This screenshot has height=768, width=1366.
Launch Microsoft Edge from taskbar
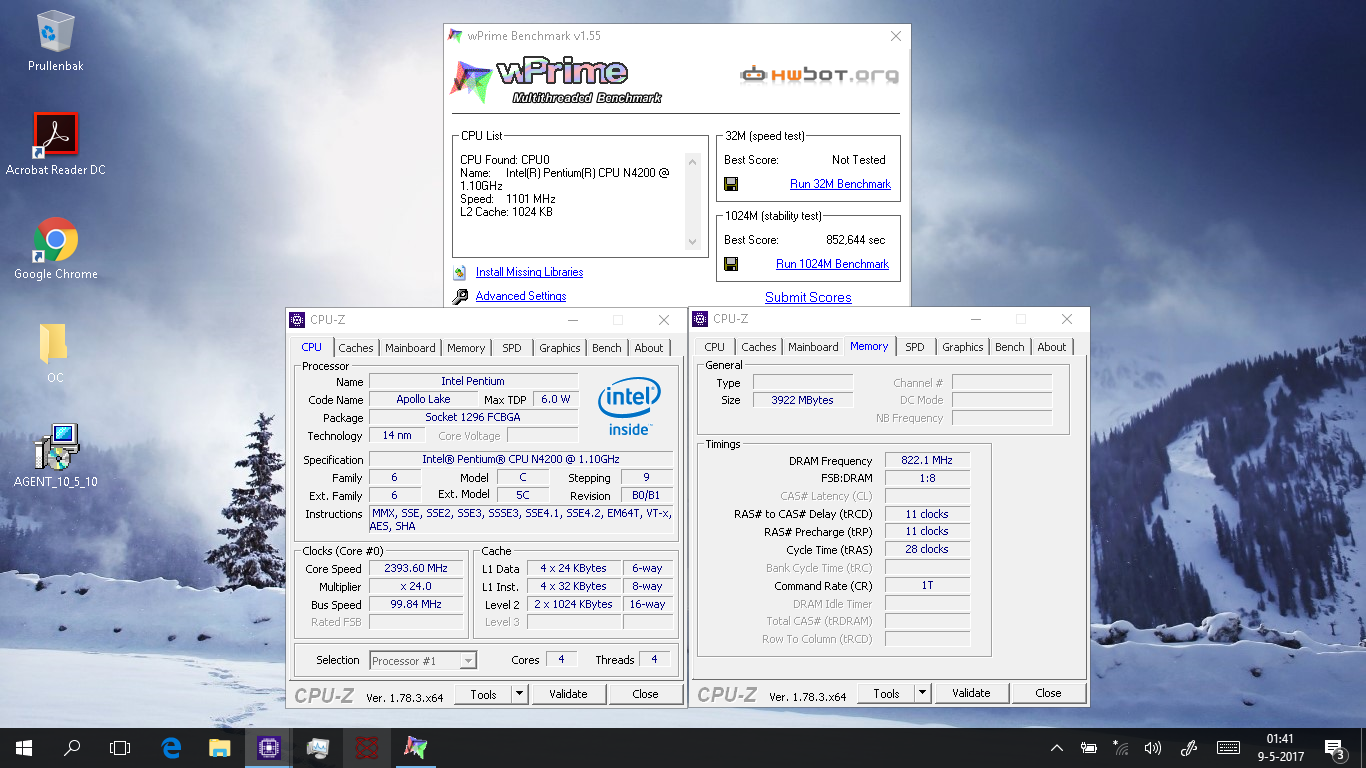click(x=171, y=747)
